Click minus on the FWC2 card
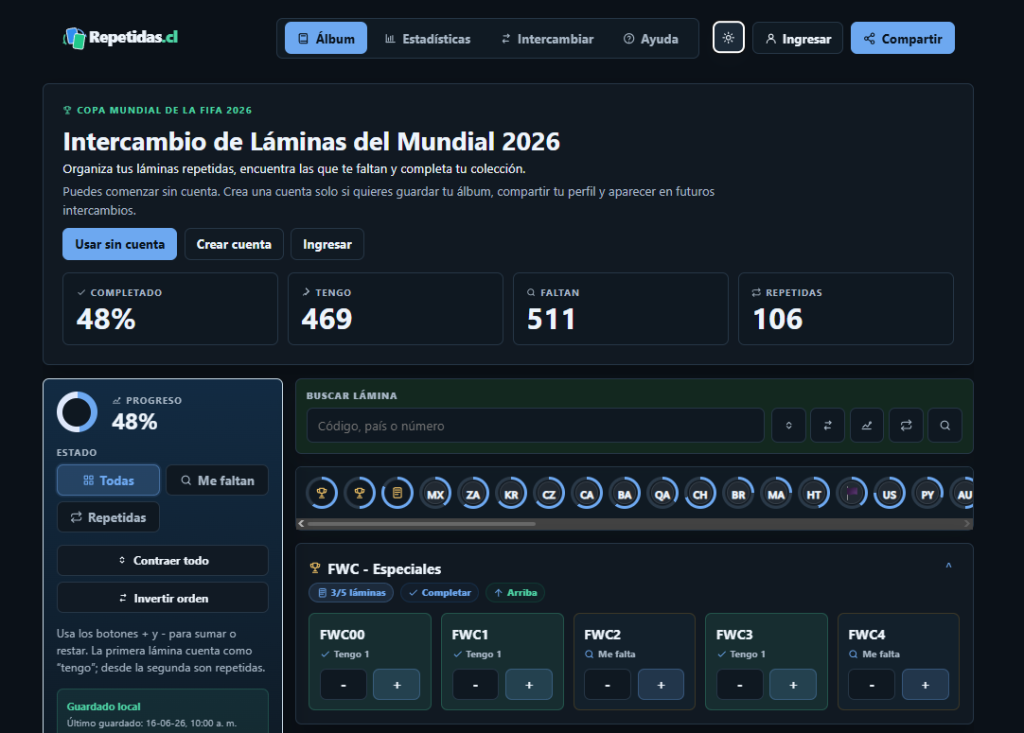 [607, 685]
